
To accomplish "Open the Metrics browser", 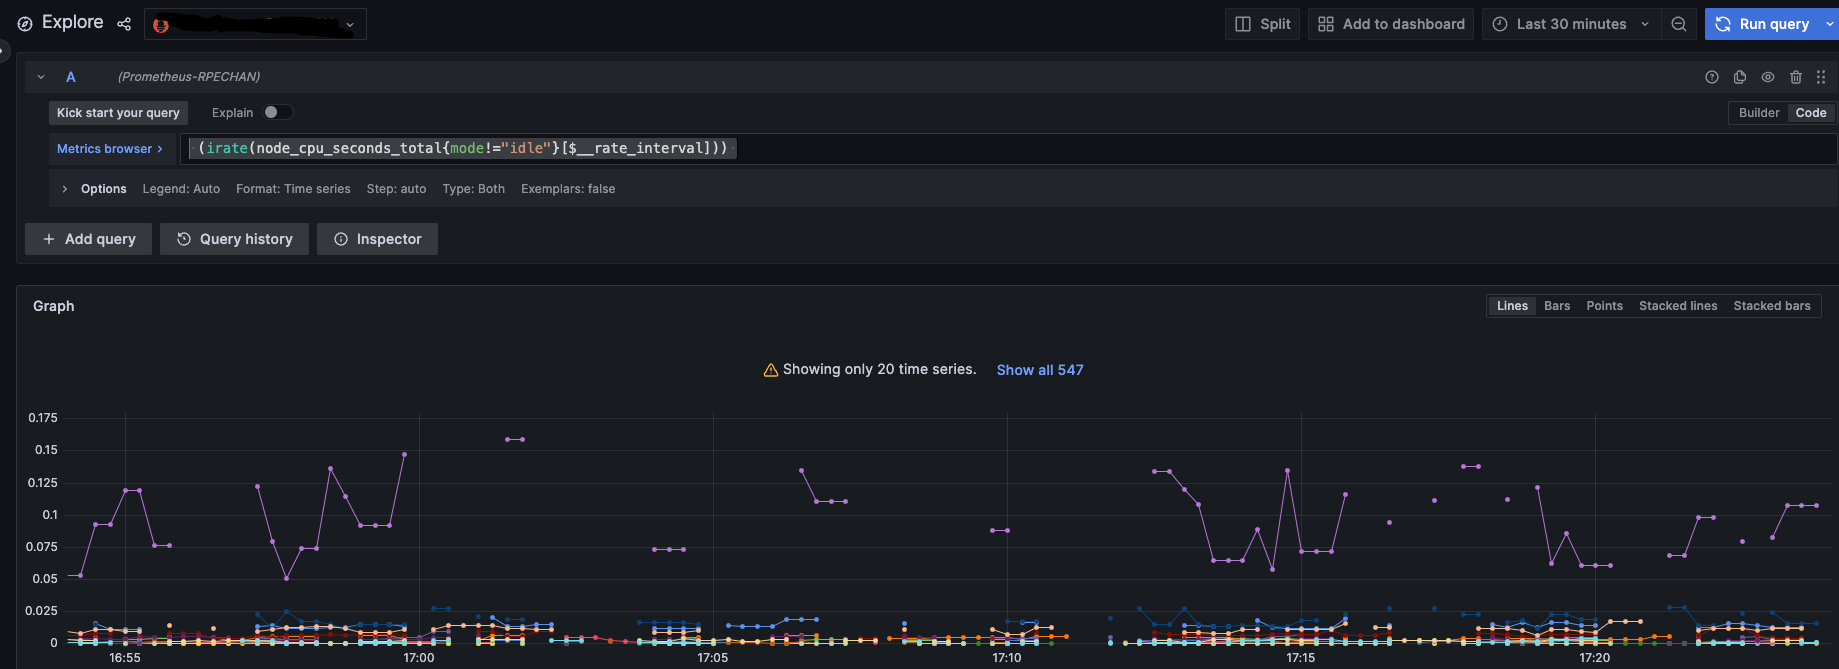I will [110, 149].
